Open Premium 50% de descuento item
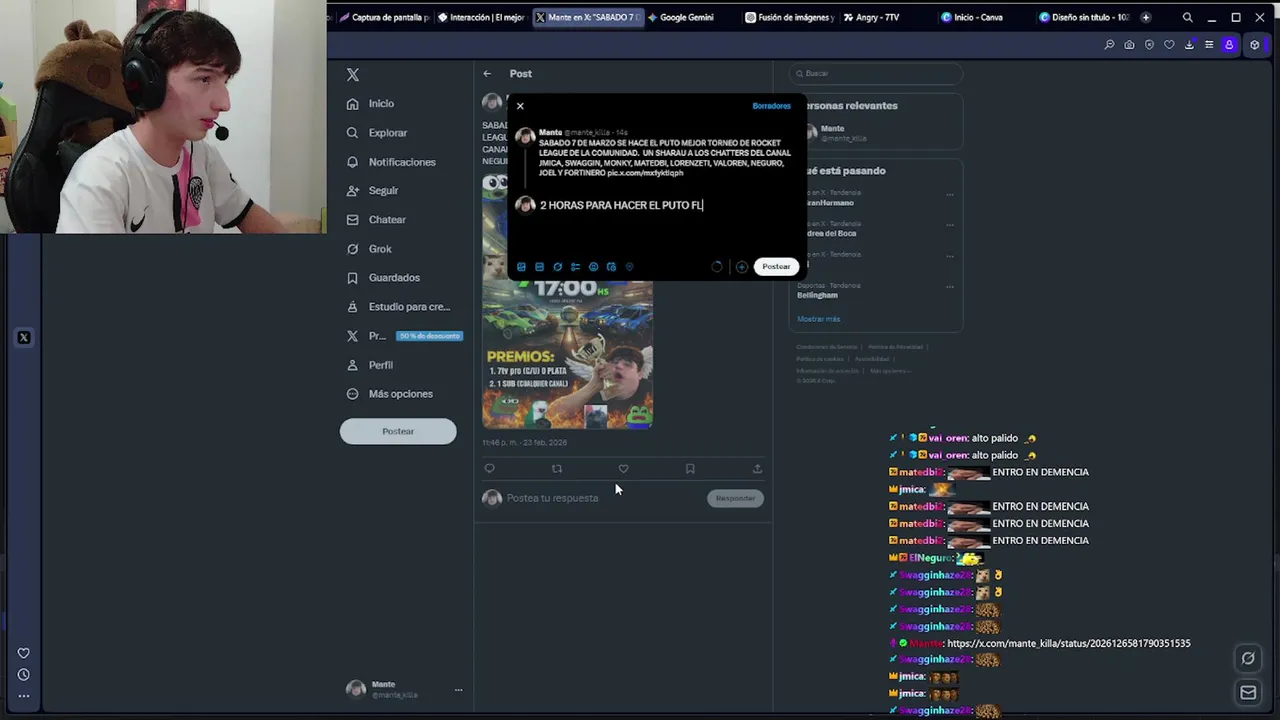Screen dimensions: 1280x720 click(x=404, y=336)
